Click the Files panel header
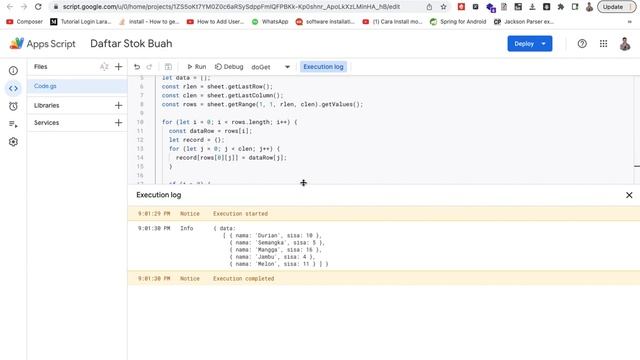 point(40,67)
